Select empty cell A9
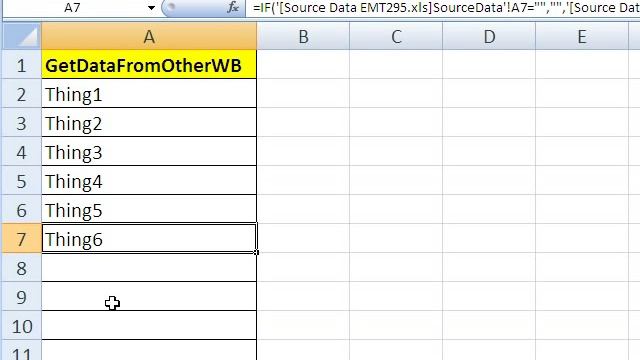640x360 pixels. [x=149, y=297]
